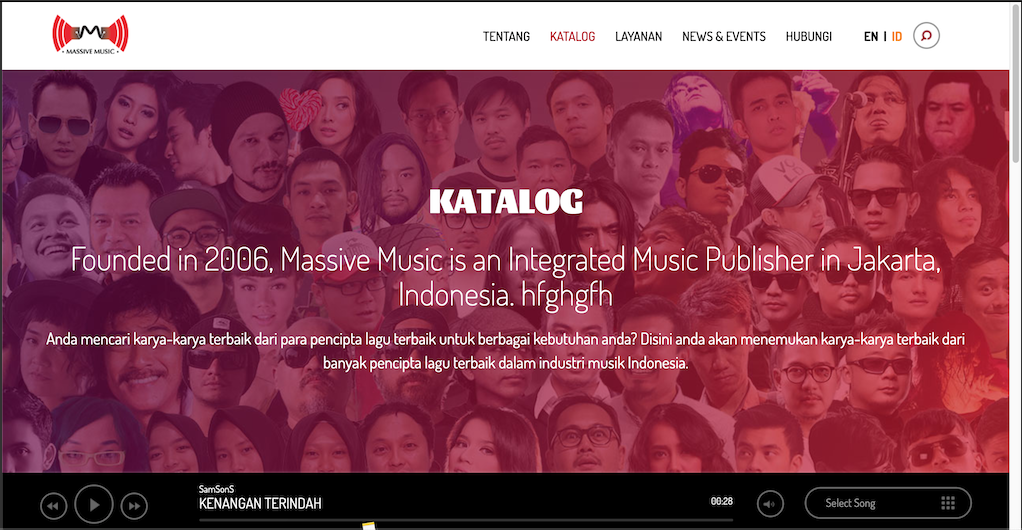Open the search magnifier icon
1022x530 pixels.
[926, 36]
